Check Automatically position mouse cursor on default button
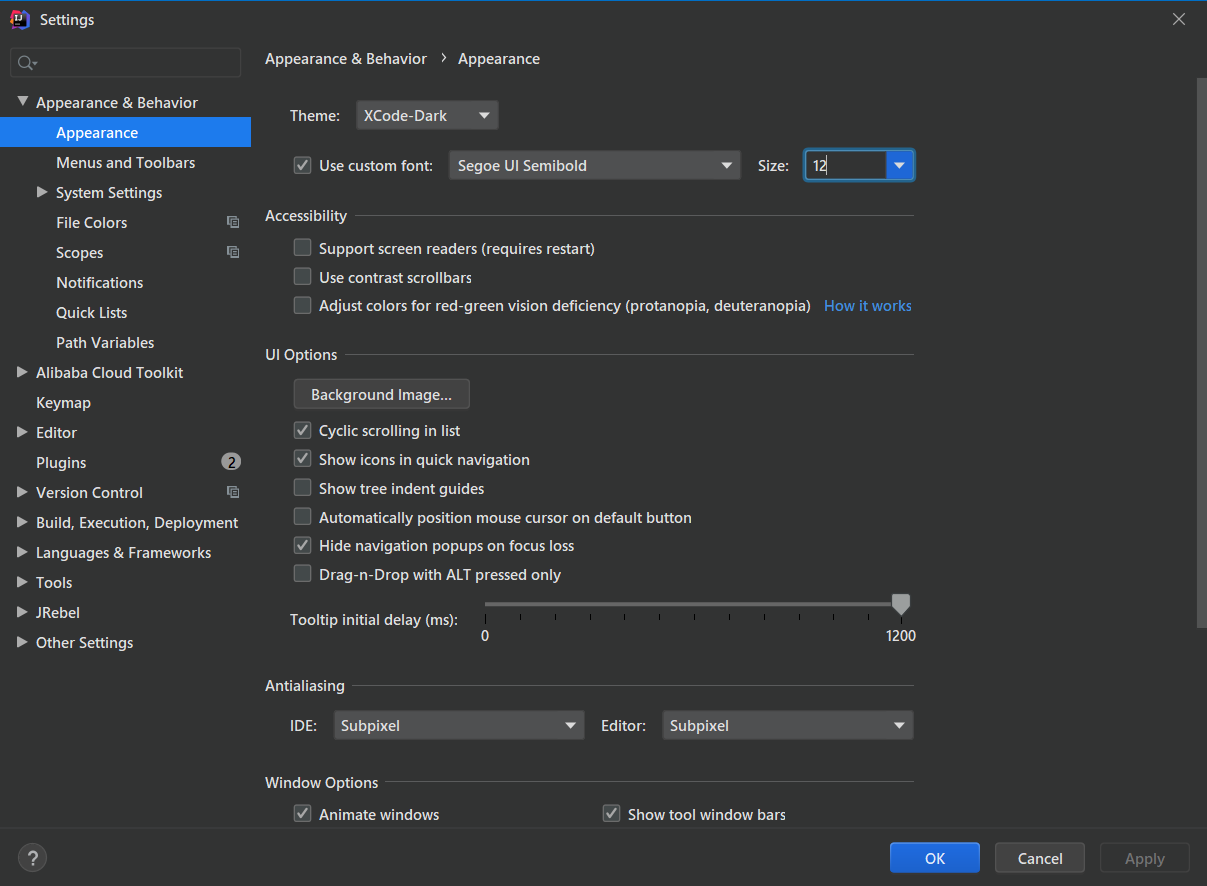Screen dimensions: 1207x886 [x=302, y=518]
